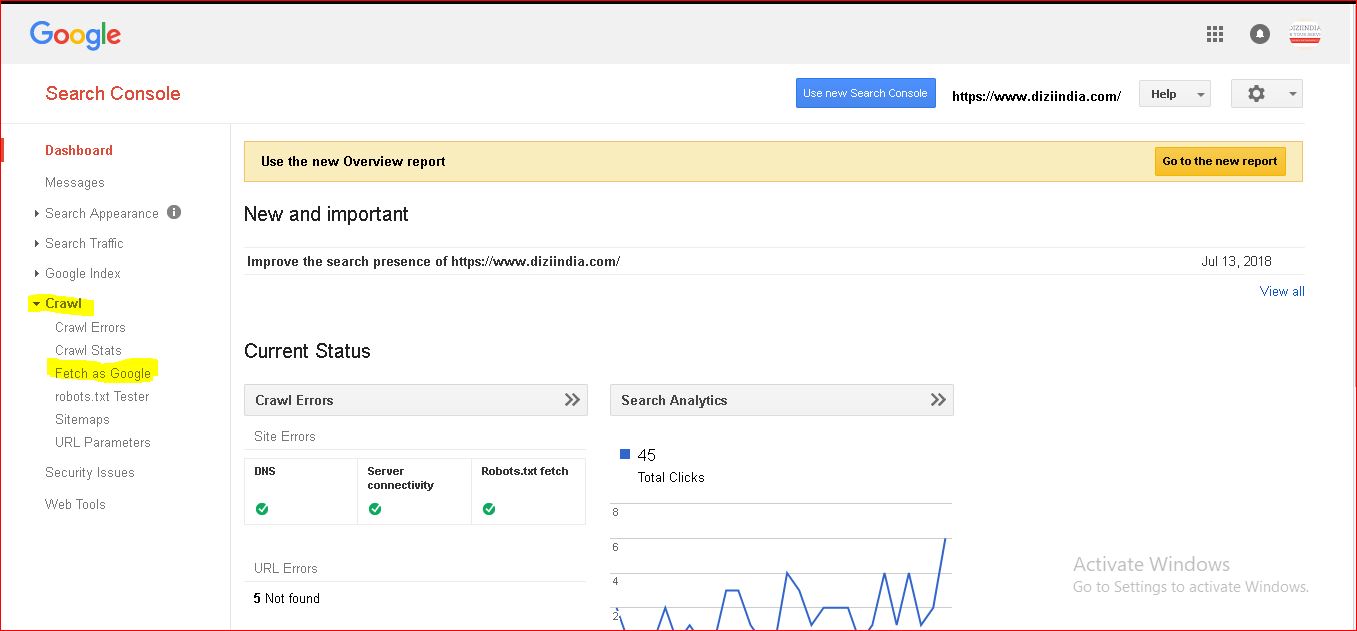Click the settings gear icon

click(x=1256, y=93)
